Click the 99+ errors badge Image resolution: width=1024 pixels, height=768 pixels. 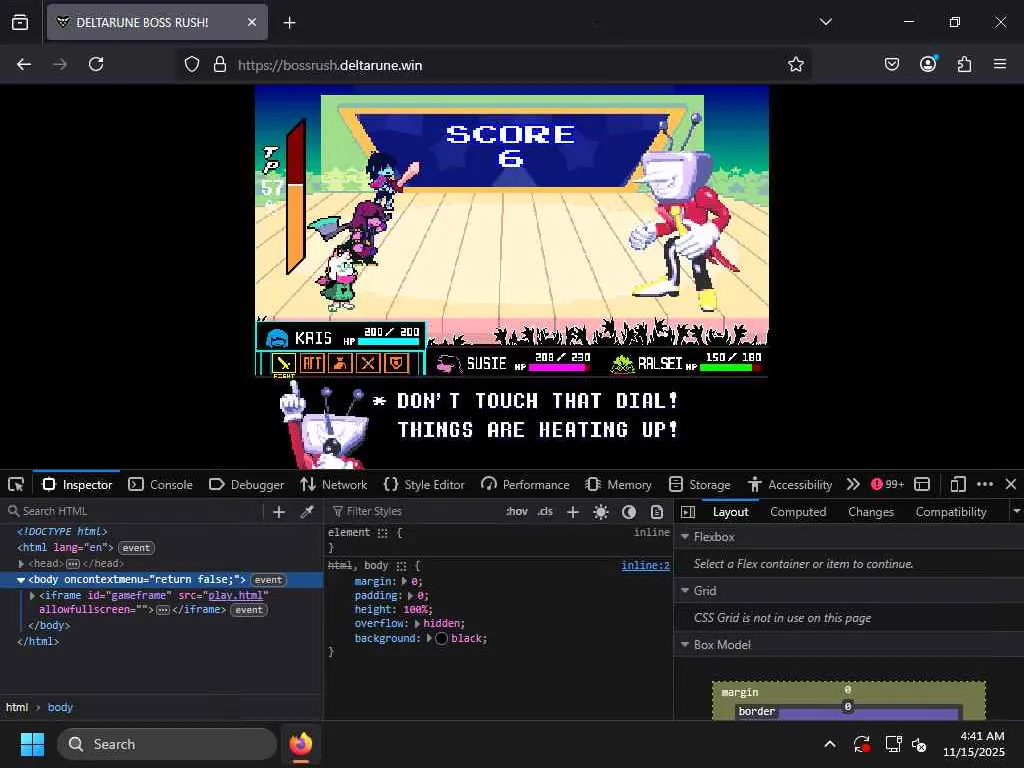pyautogui.click(x=888, y=484)
